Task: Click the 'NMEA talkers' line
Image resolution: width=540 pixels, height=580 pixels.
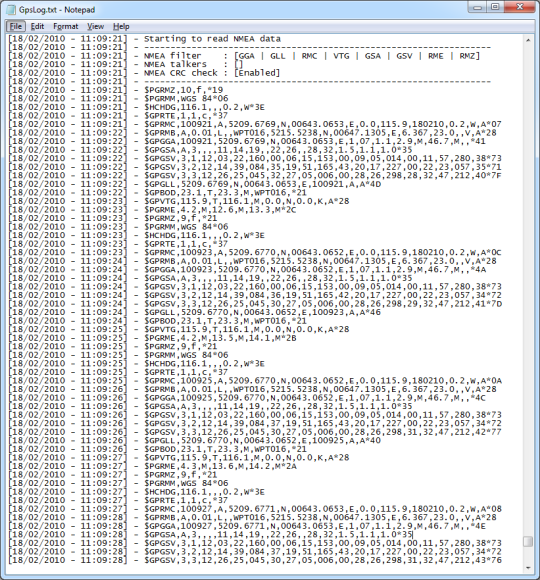Action: [x=125, y=64]
